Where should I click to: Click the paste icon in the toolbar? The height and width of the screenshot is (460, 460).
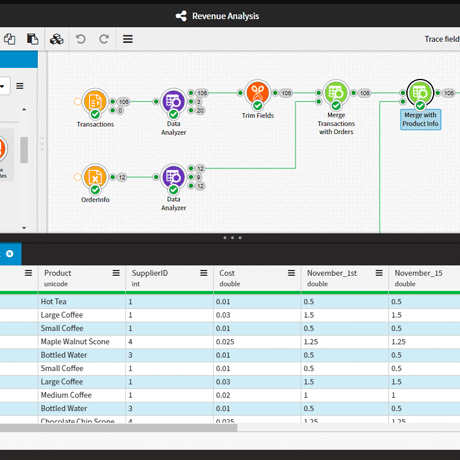coord(32,39)
